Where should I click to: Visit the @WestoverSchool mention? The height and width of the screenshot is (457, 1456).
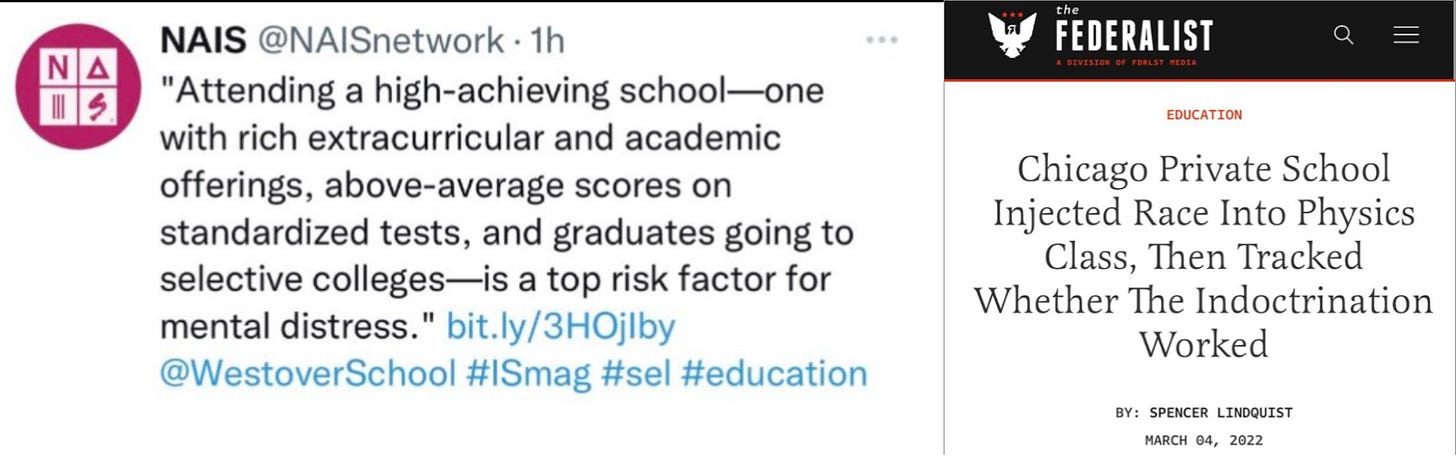click(307, 373)
